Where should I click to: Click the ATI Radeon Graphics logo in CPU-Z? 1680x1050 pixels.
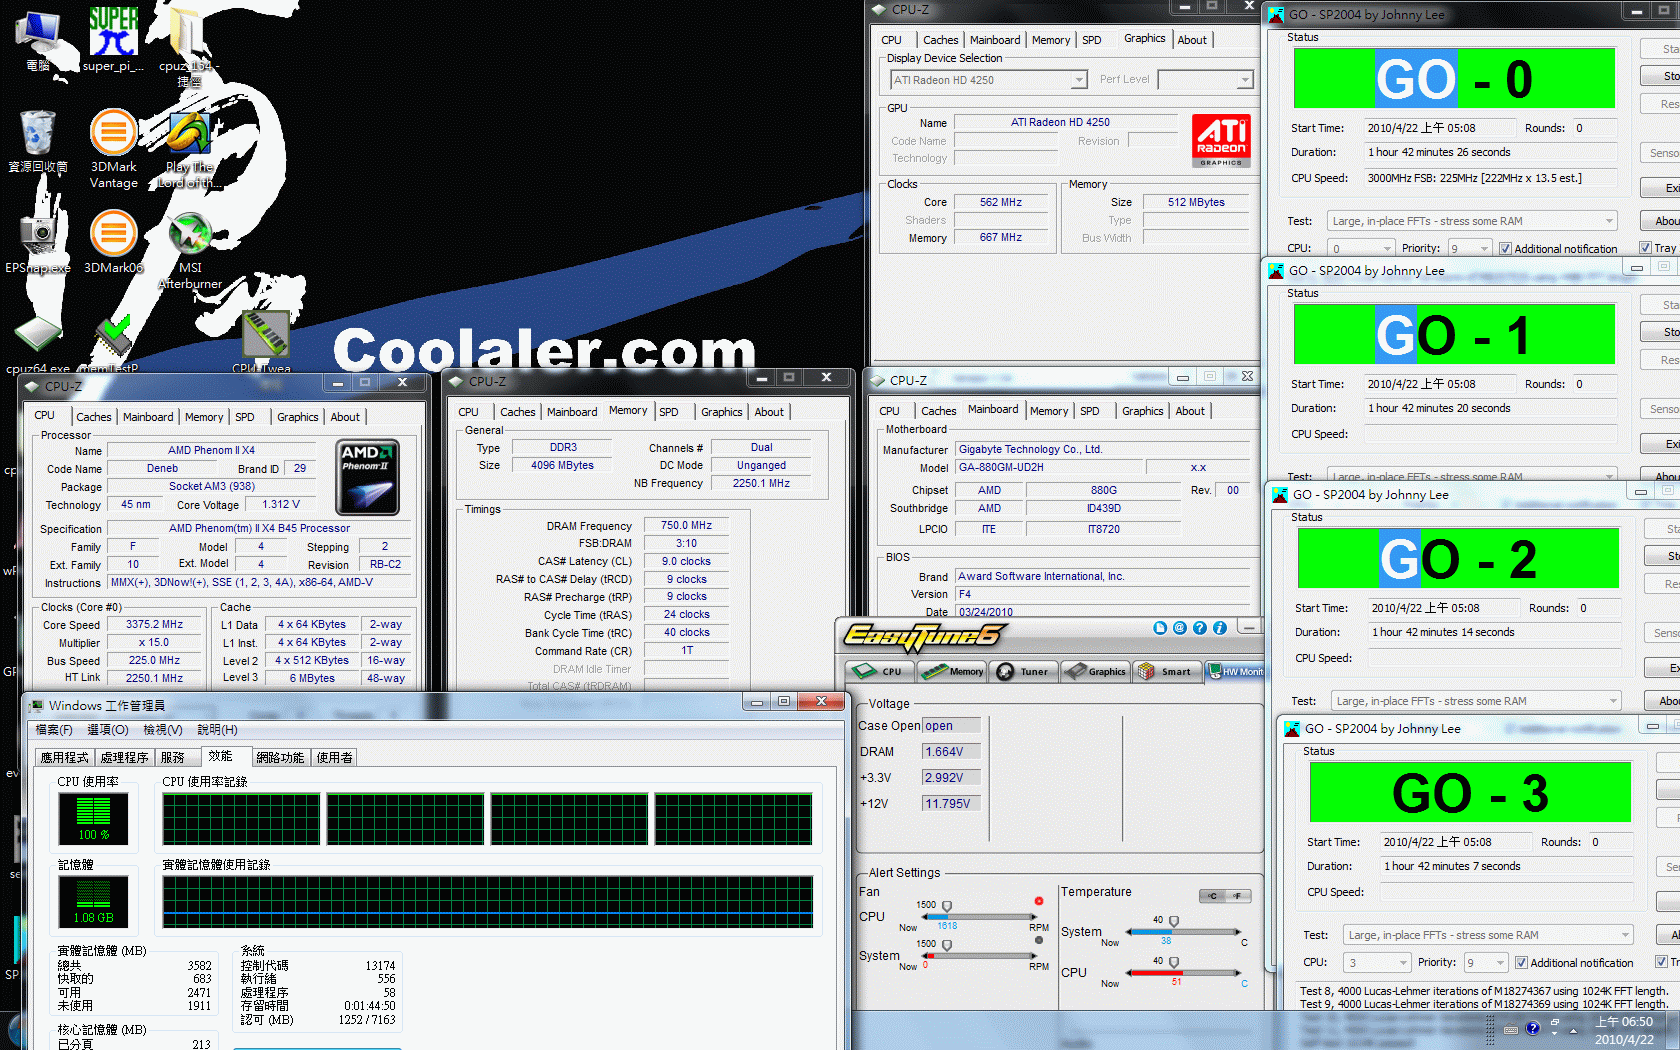1221,140
